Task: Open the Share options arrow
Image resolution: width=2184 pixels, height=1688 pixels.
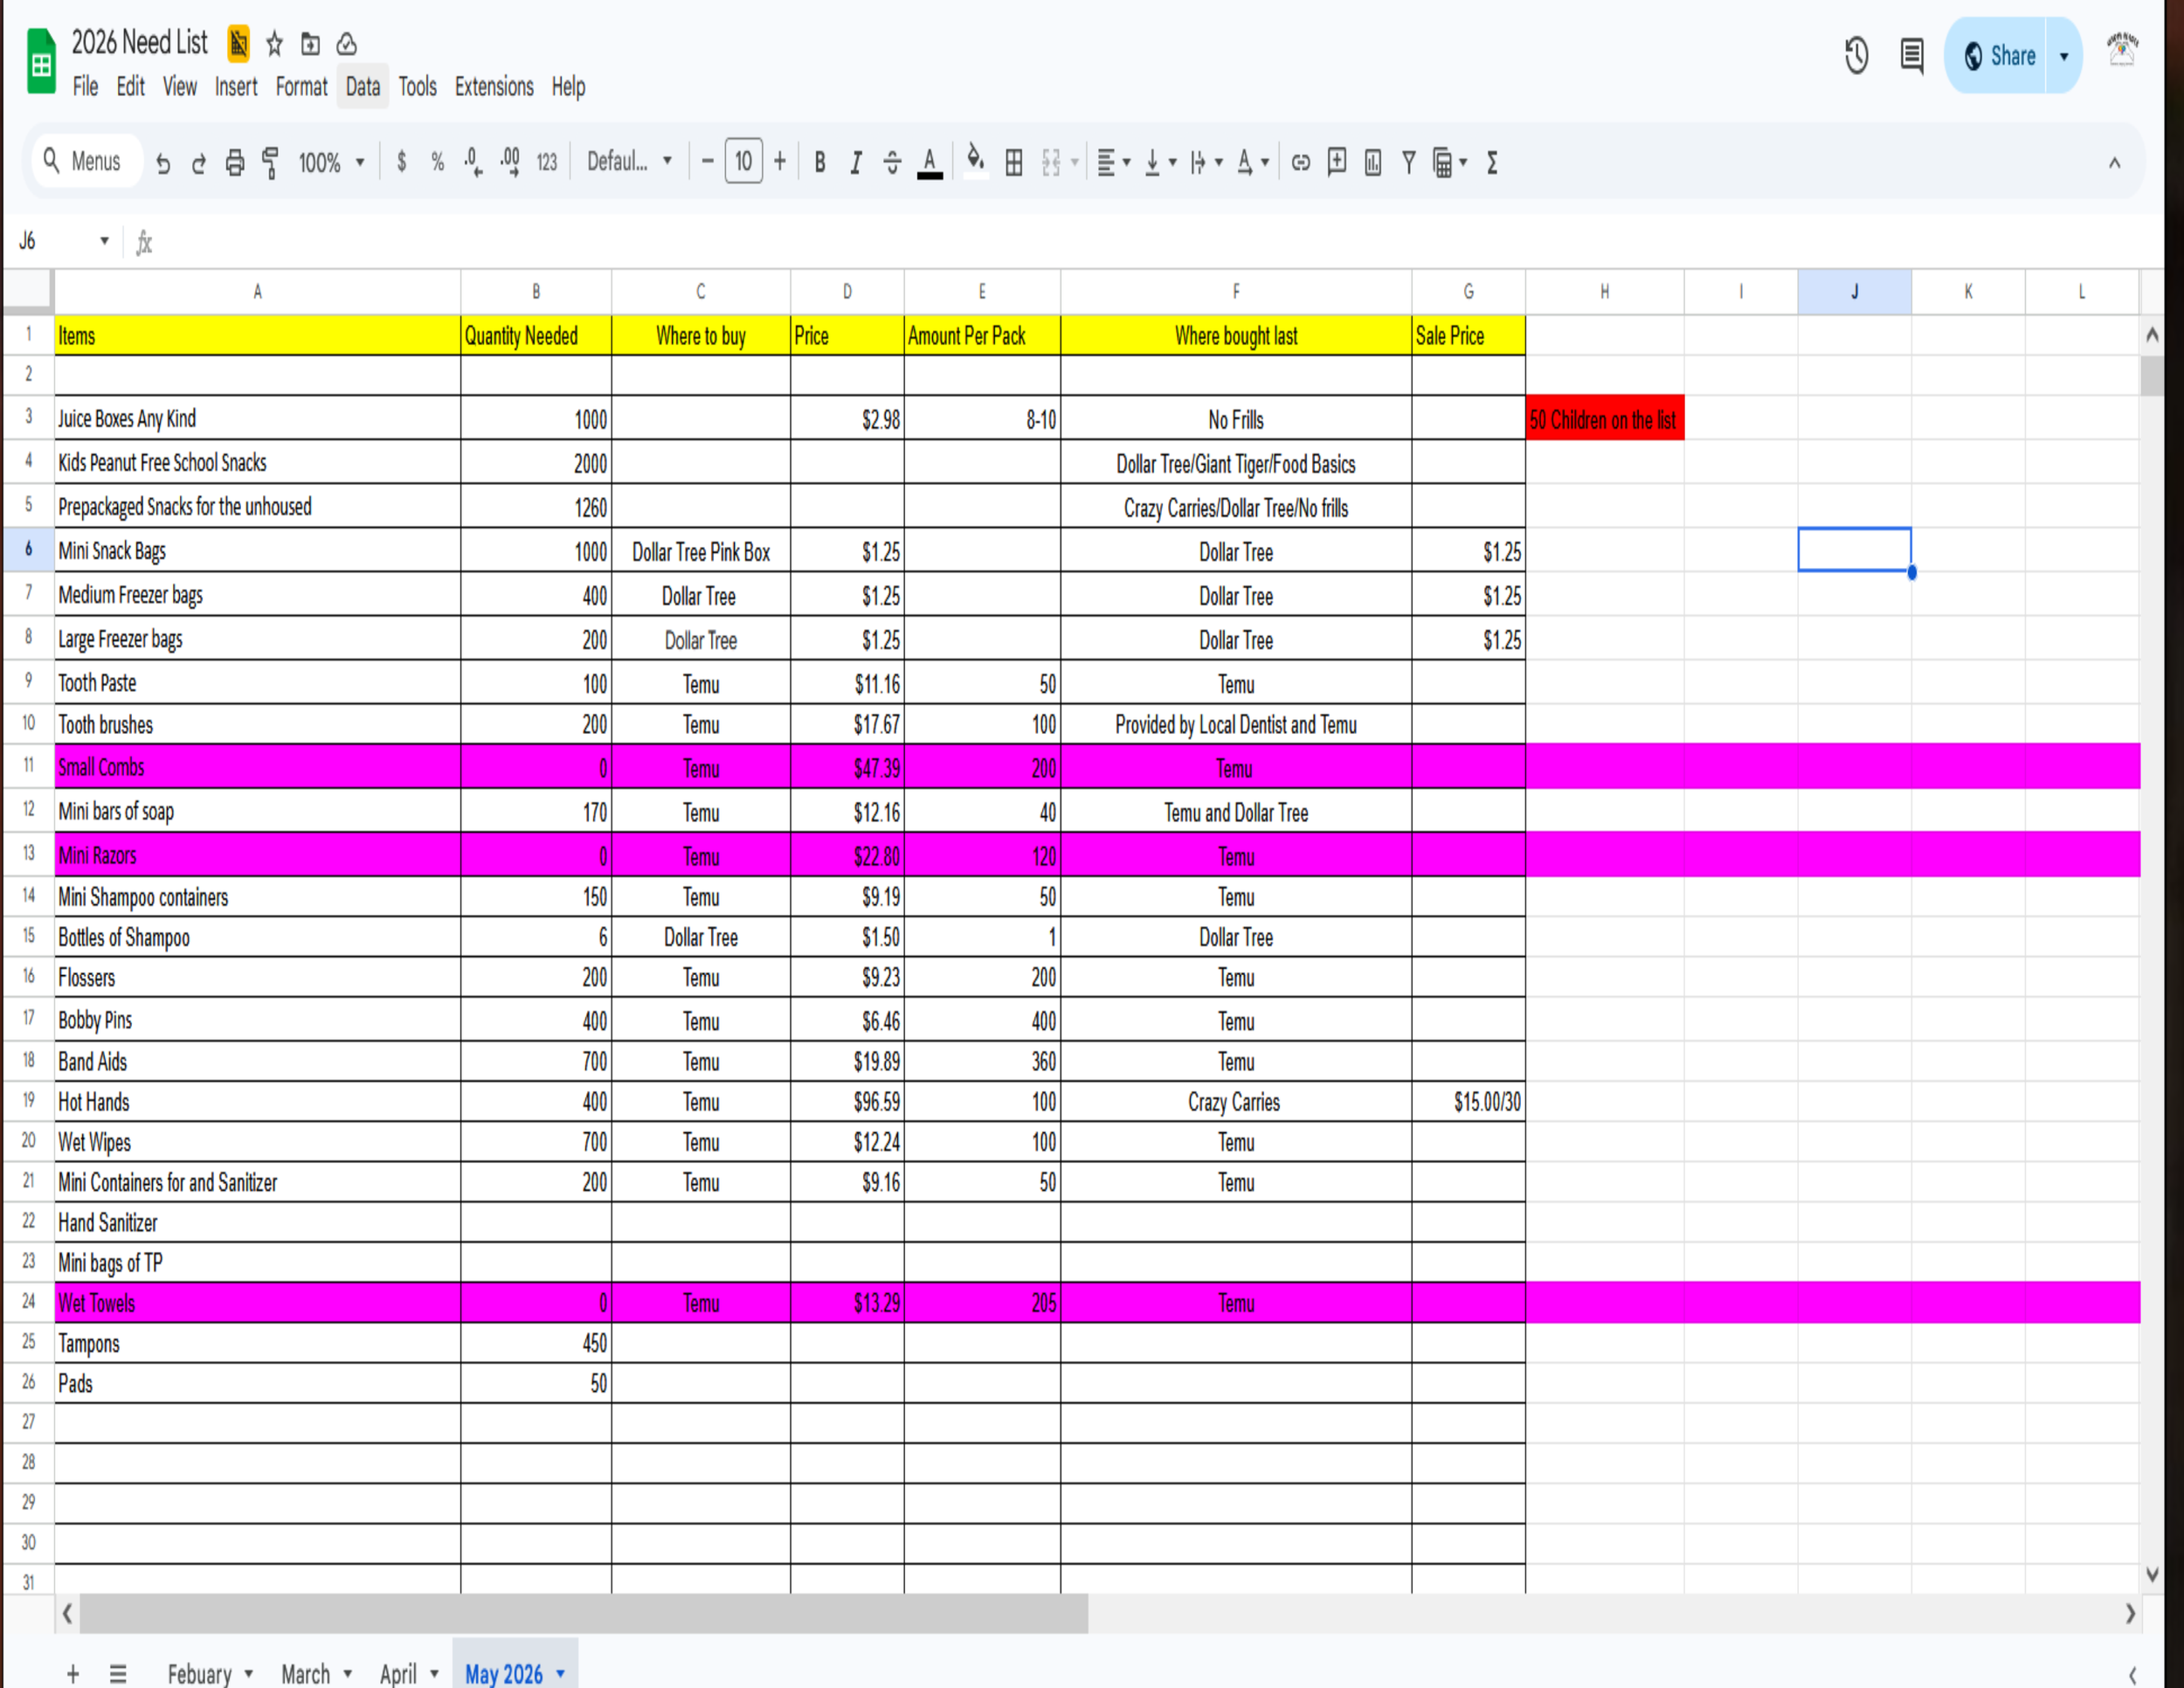Action: (2064, 56)
